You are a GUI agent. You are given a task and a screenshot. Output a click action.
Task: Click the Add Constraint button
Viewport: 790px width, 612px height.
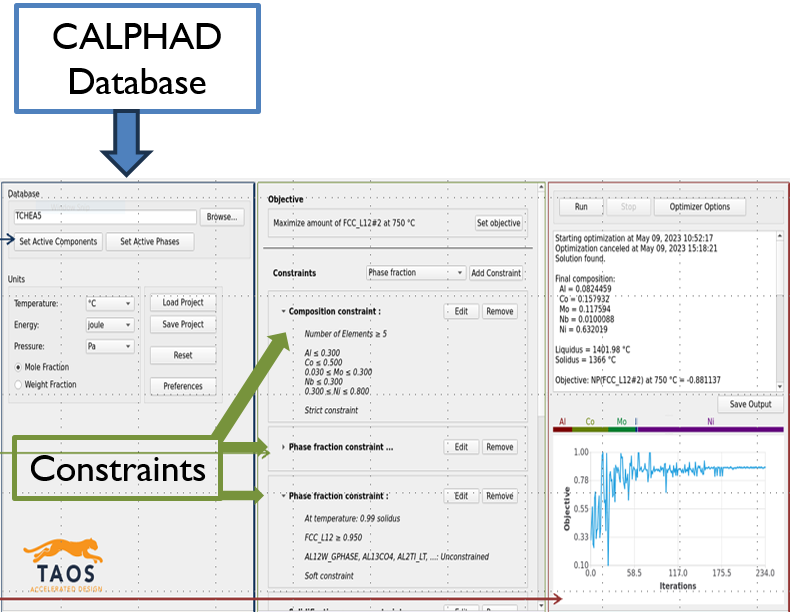[496, 273]
